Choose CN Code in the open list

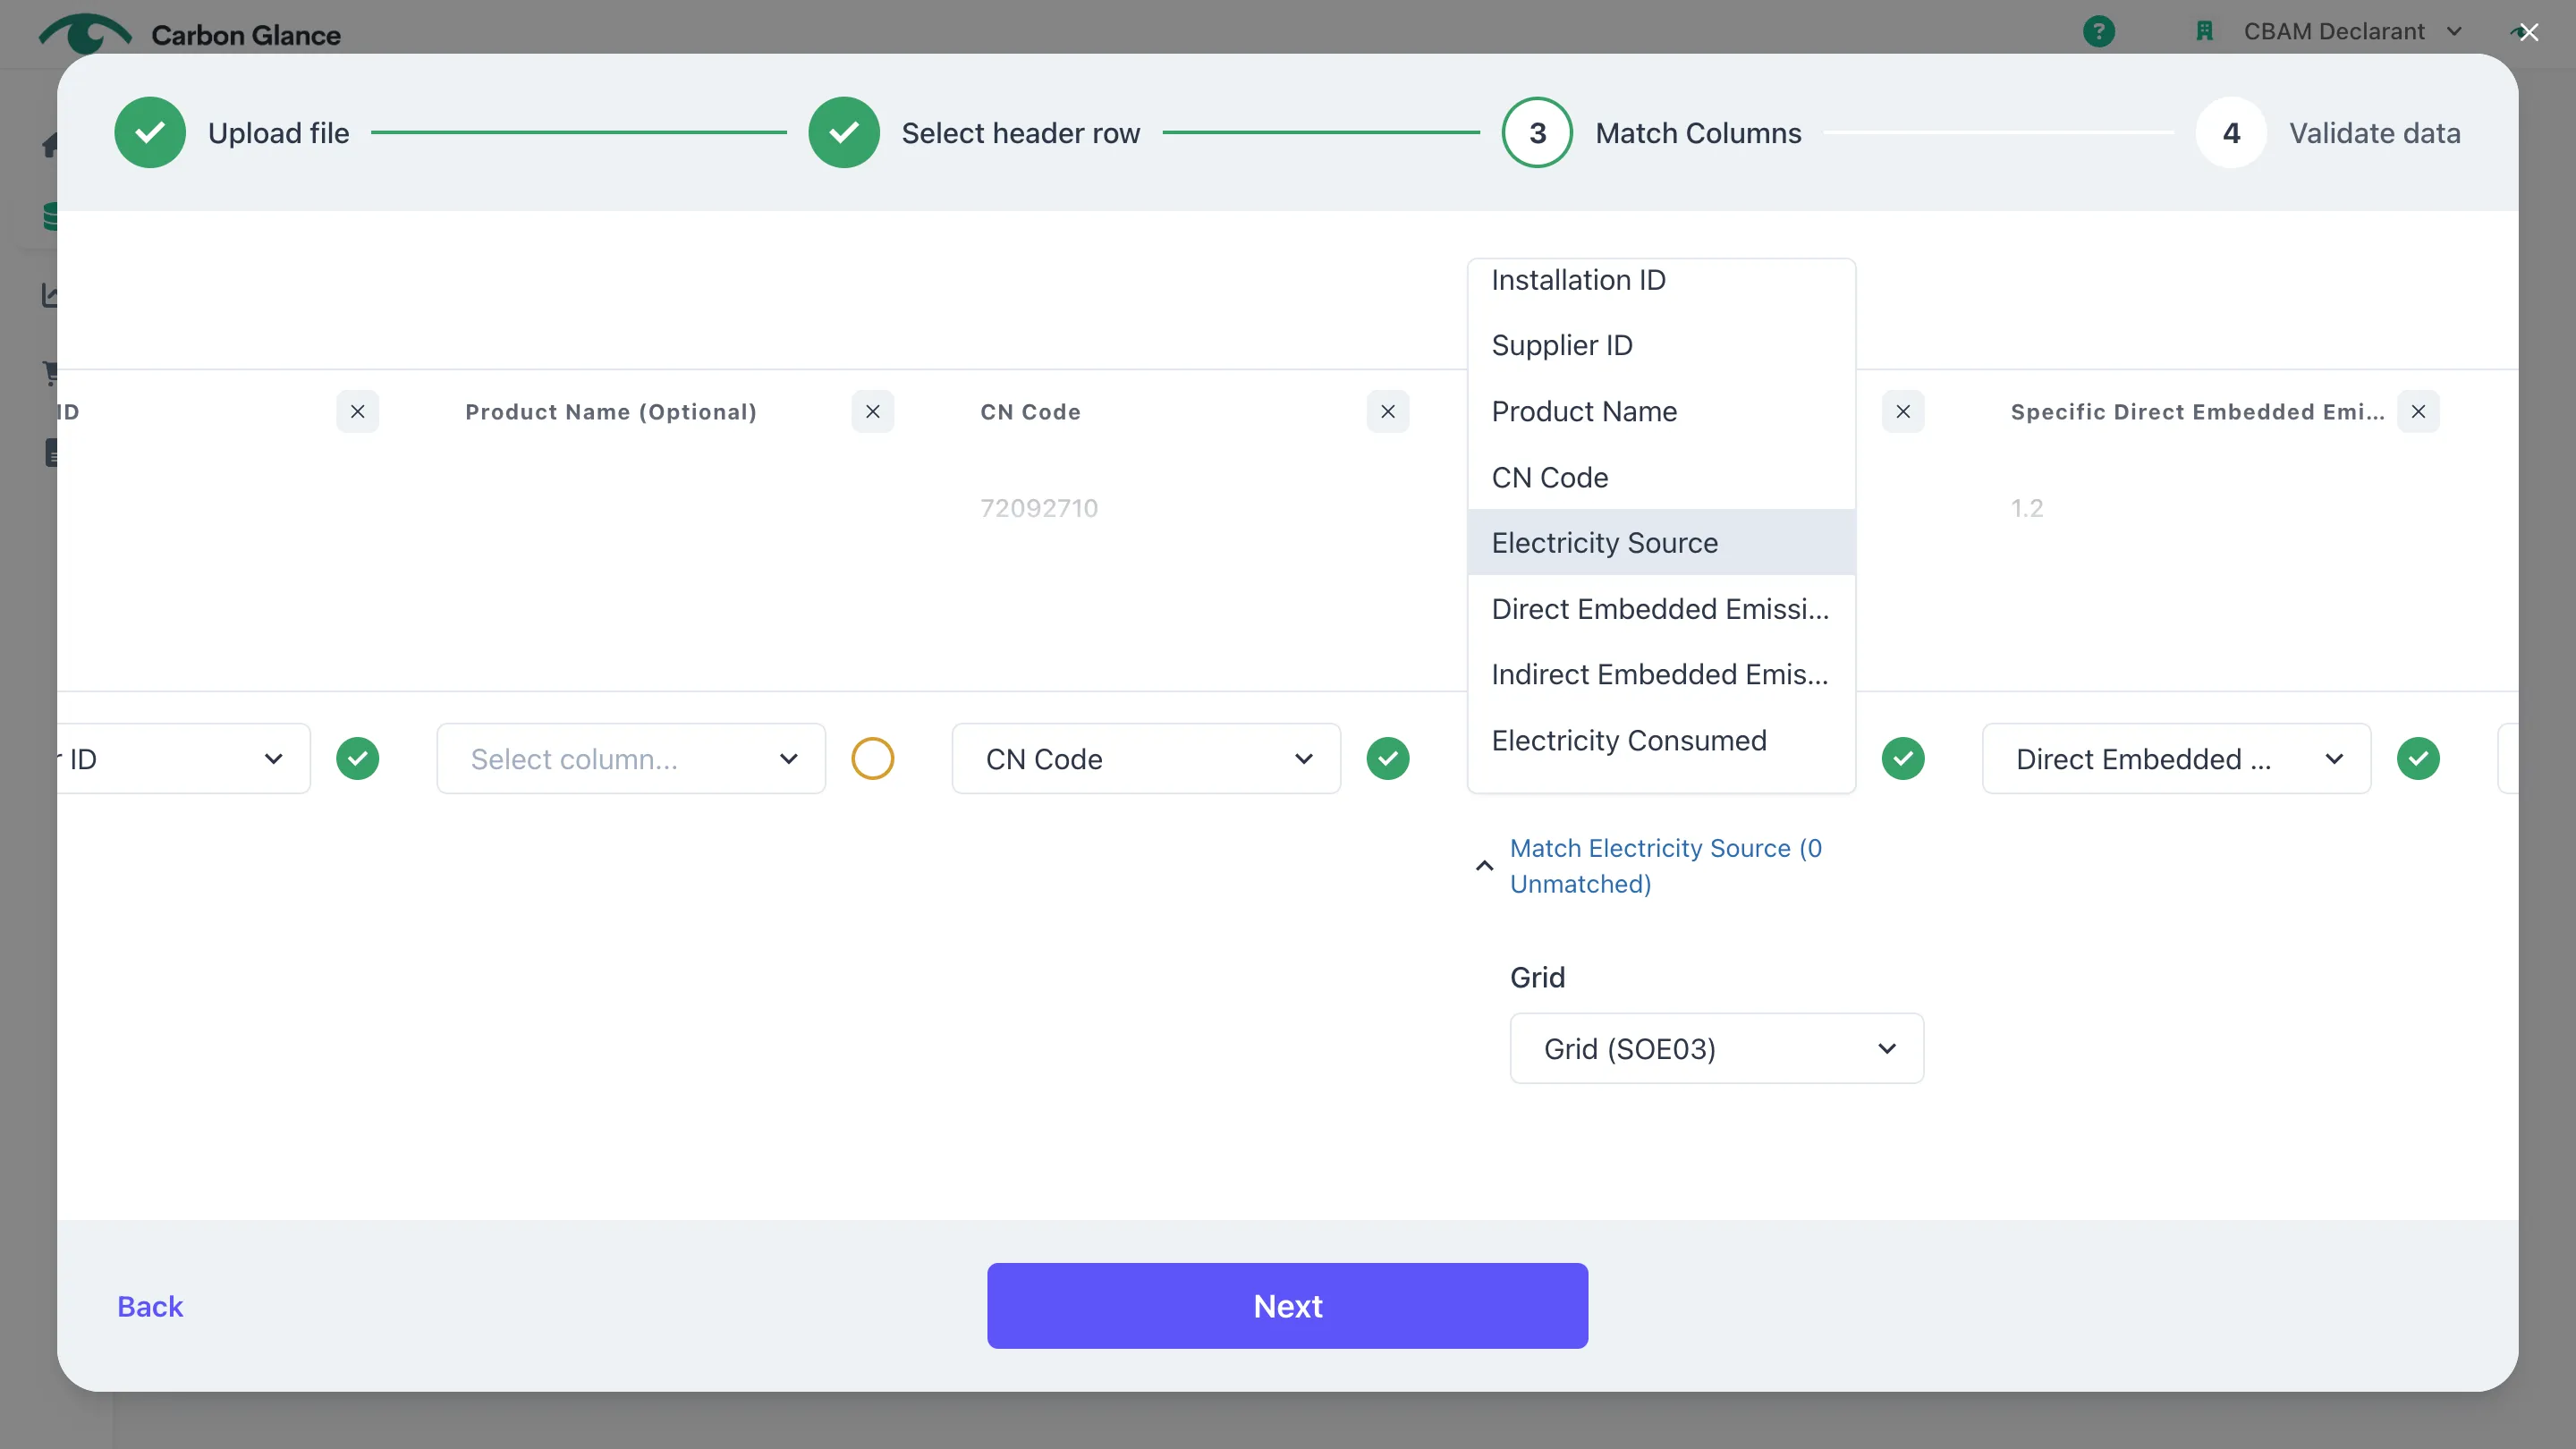(x=1661, y=478)
